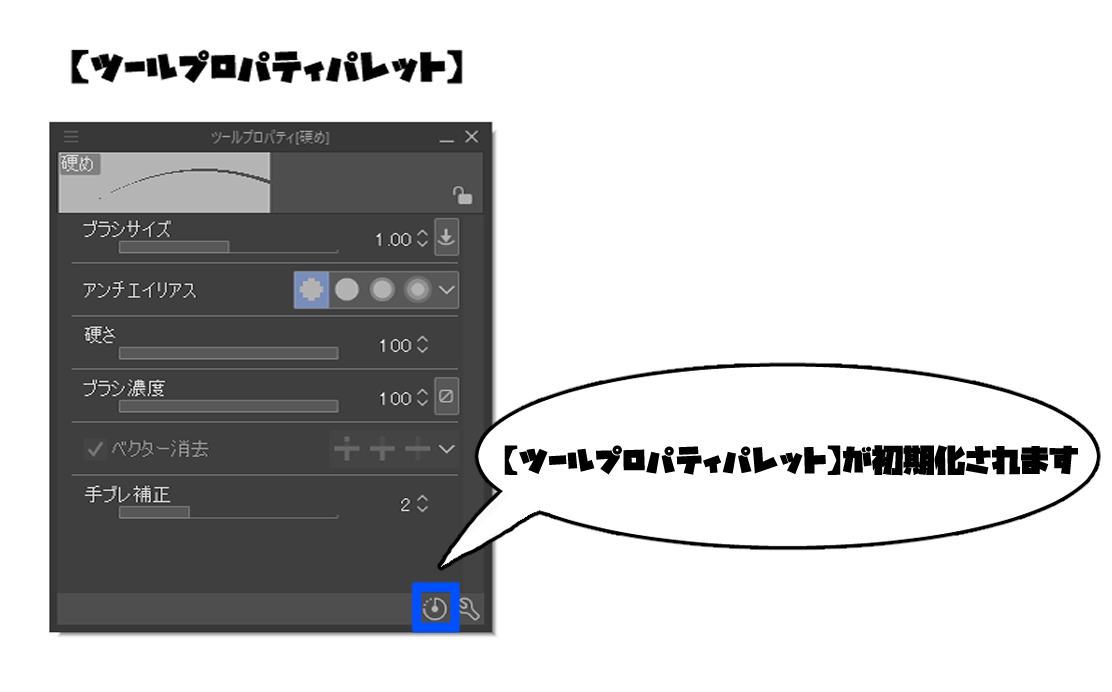1112x692 pixels.
Task: Open the Tool Property palette hamburger menu
Action: 71,136
